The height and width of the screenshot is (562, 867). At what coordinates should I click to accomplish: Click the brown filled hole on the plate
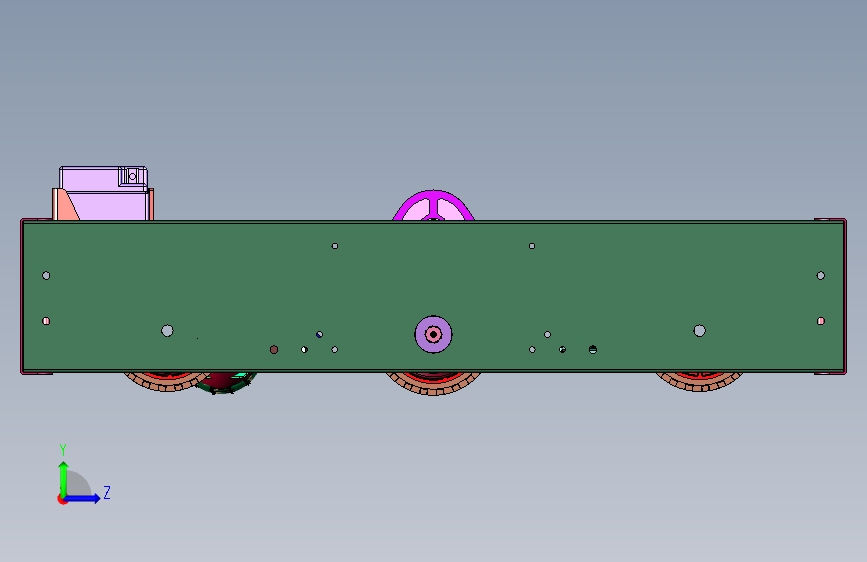click(x=274, y=350)
